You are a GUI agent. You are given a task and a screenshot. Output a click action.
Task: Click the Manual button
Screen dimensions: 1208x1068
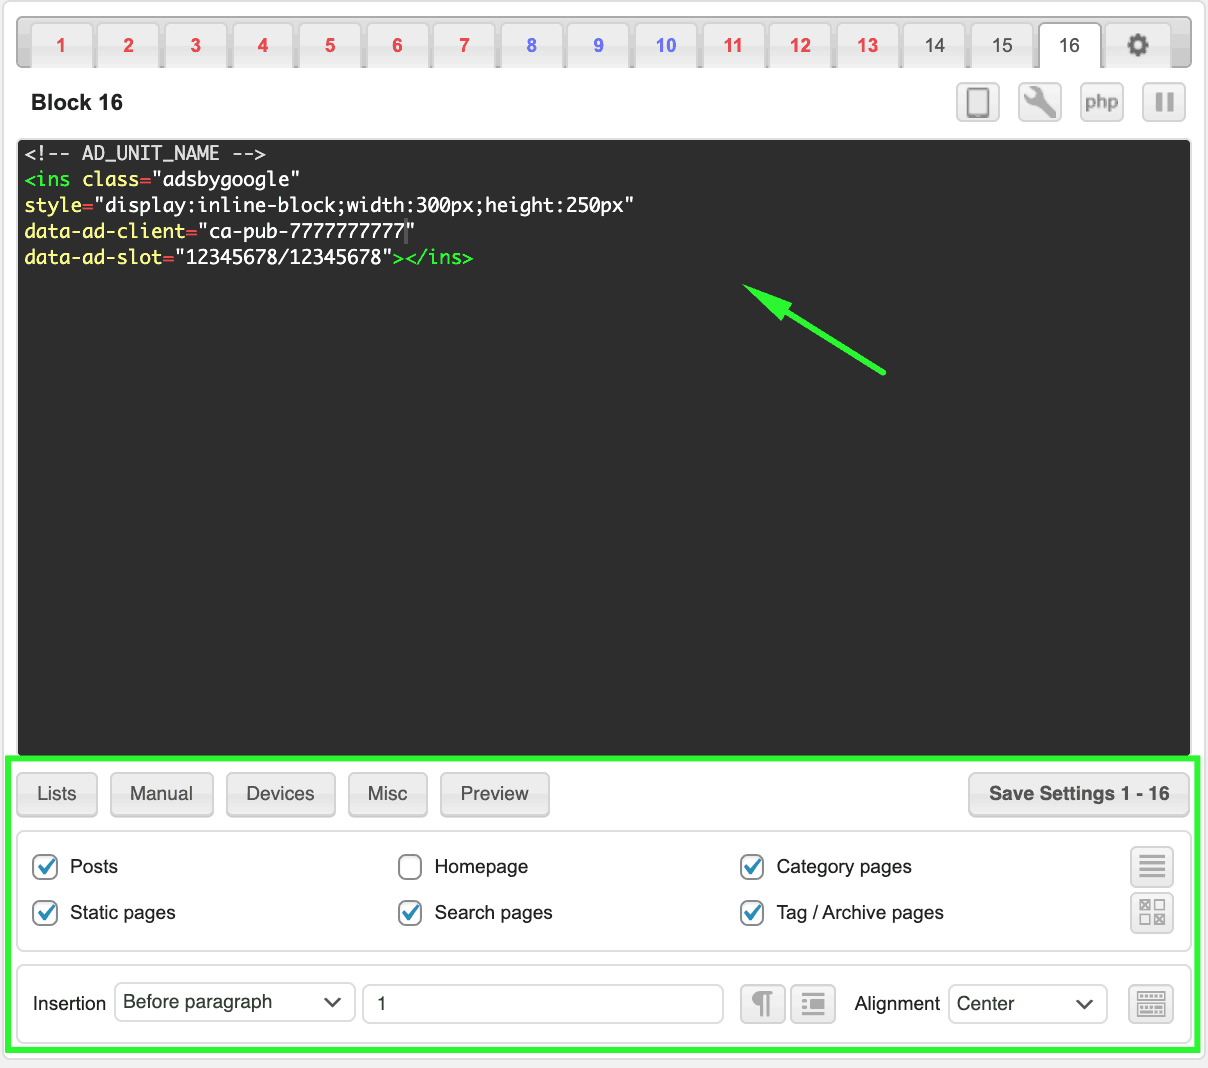click(162, 794)
